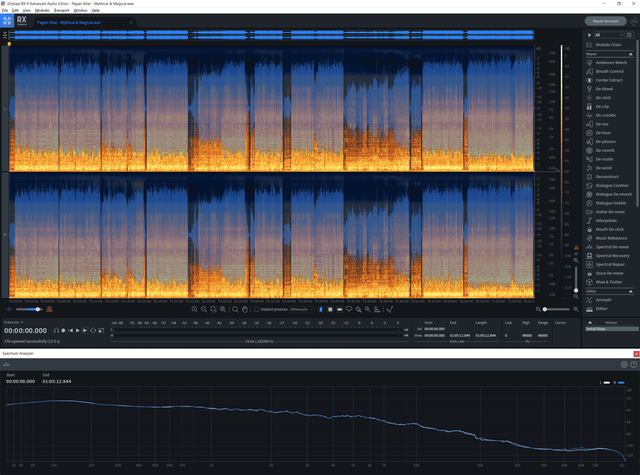
Task: Open Spectrum Analyzer settings gear
Action: point(624,364)
